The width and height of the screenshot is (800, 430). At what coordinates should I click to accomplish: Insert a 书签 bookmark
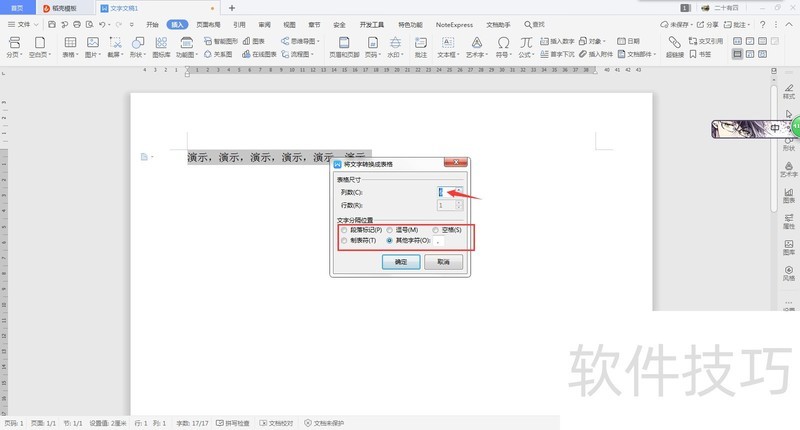click(x=700, y=54)
